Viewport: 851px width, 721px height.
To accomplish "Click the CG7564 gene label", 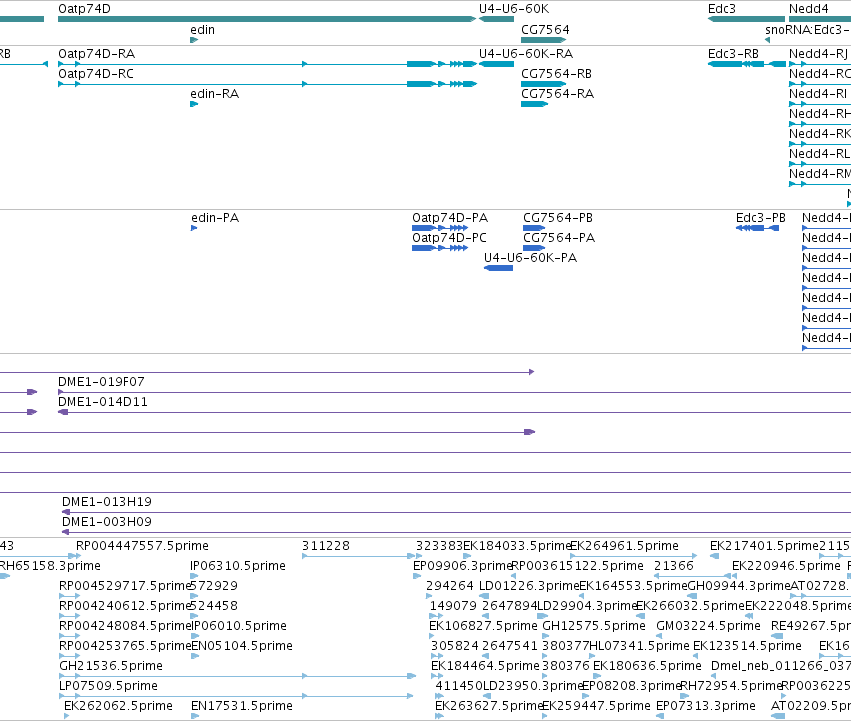I will point(545,30).
